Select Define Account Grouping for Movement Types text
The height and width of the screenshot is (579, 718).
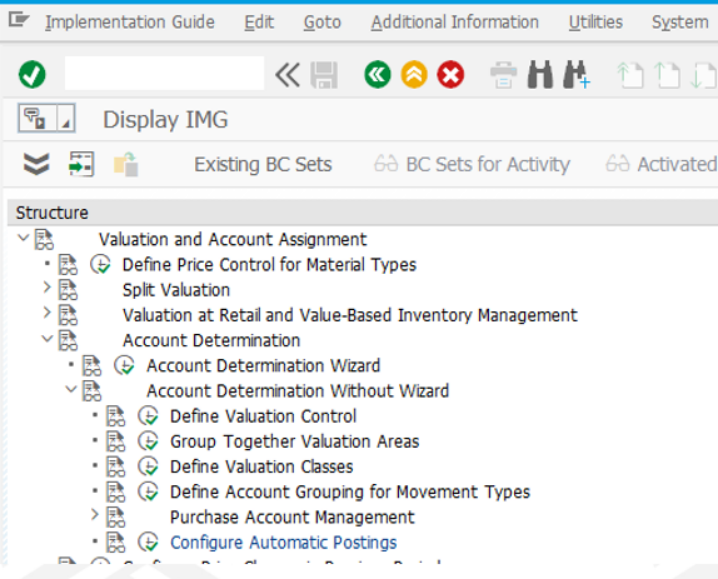click(x=350, y=492)
